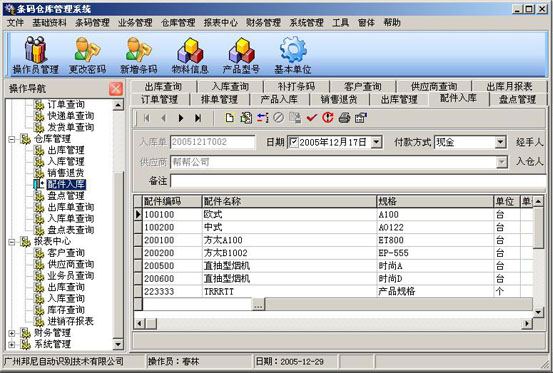Viewport: 553px width, 373px height.
Task: Open the 新增条码 tool
Action: tap(139, 55)
